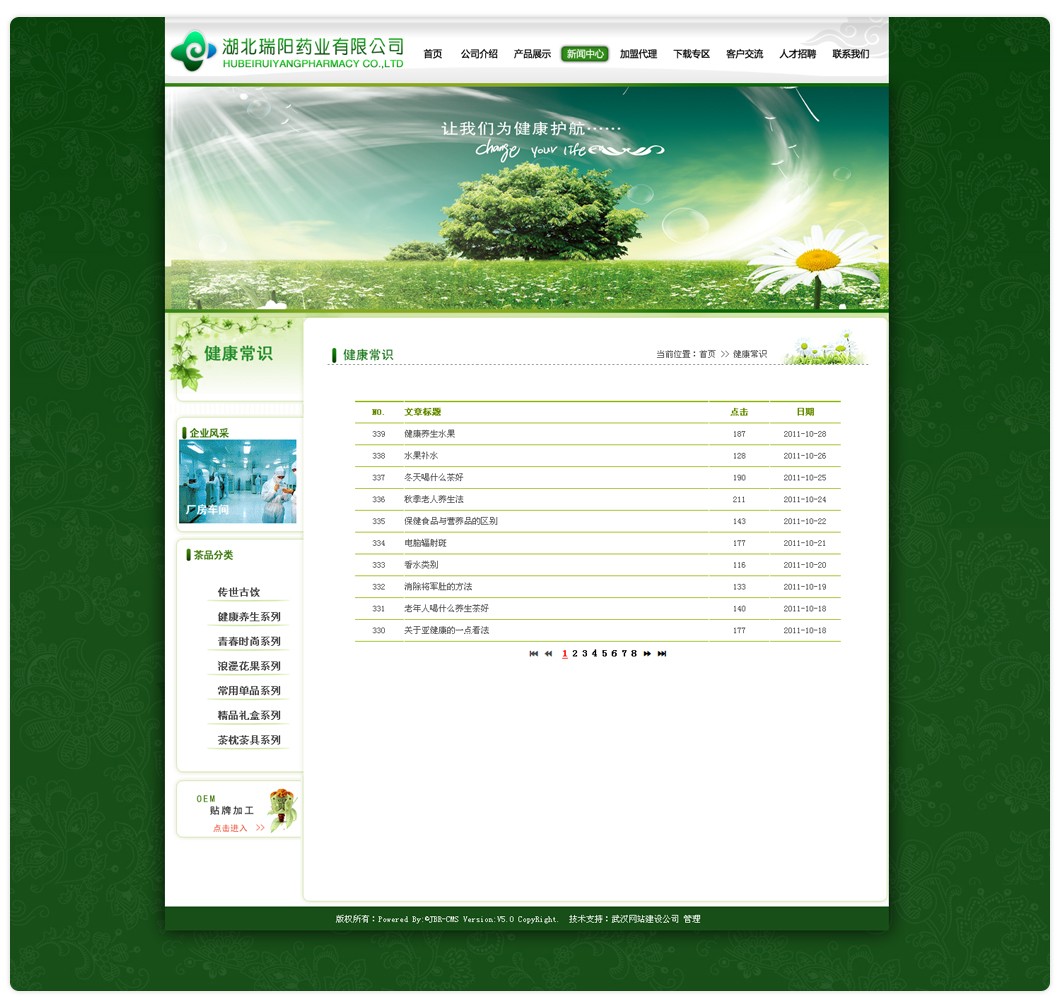Open 公司介绍 navigation item
The width and height of the screenshot is (1060, 1008).
pyautogui.click(x=479, y=54)
